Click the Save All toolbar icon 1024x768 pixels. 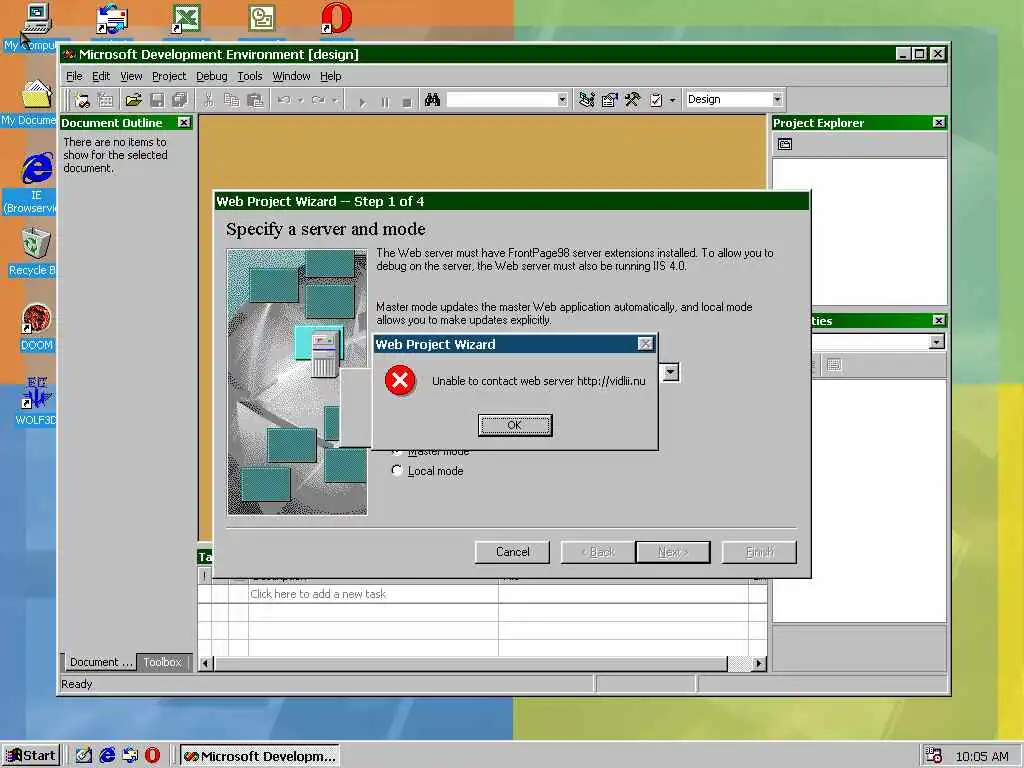tap(180, 100)
